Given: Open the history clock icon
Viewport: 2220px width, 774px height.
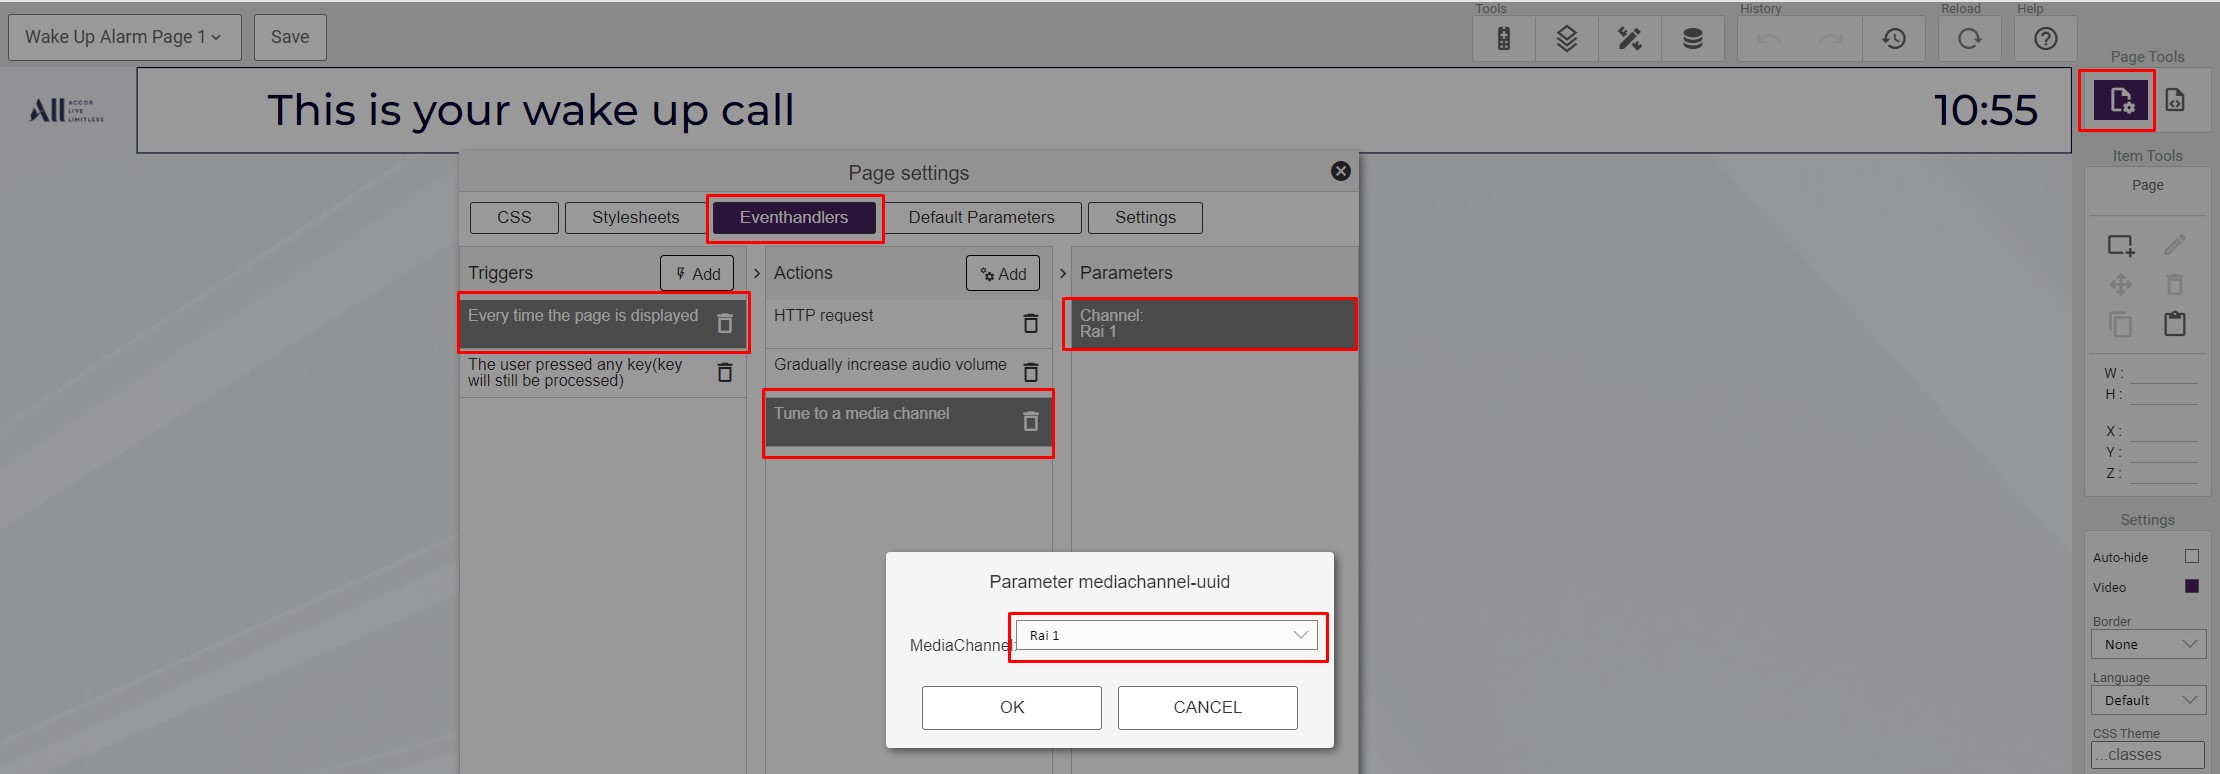Looking at the screenshot, I should (1894, 39).
